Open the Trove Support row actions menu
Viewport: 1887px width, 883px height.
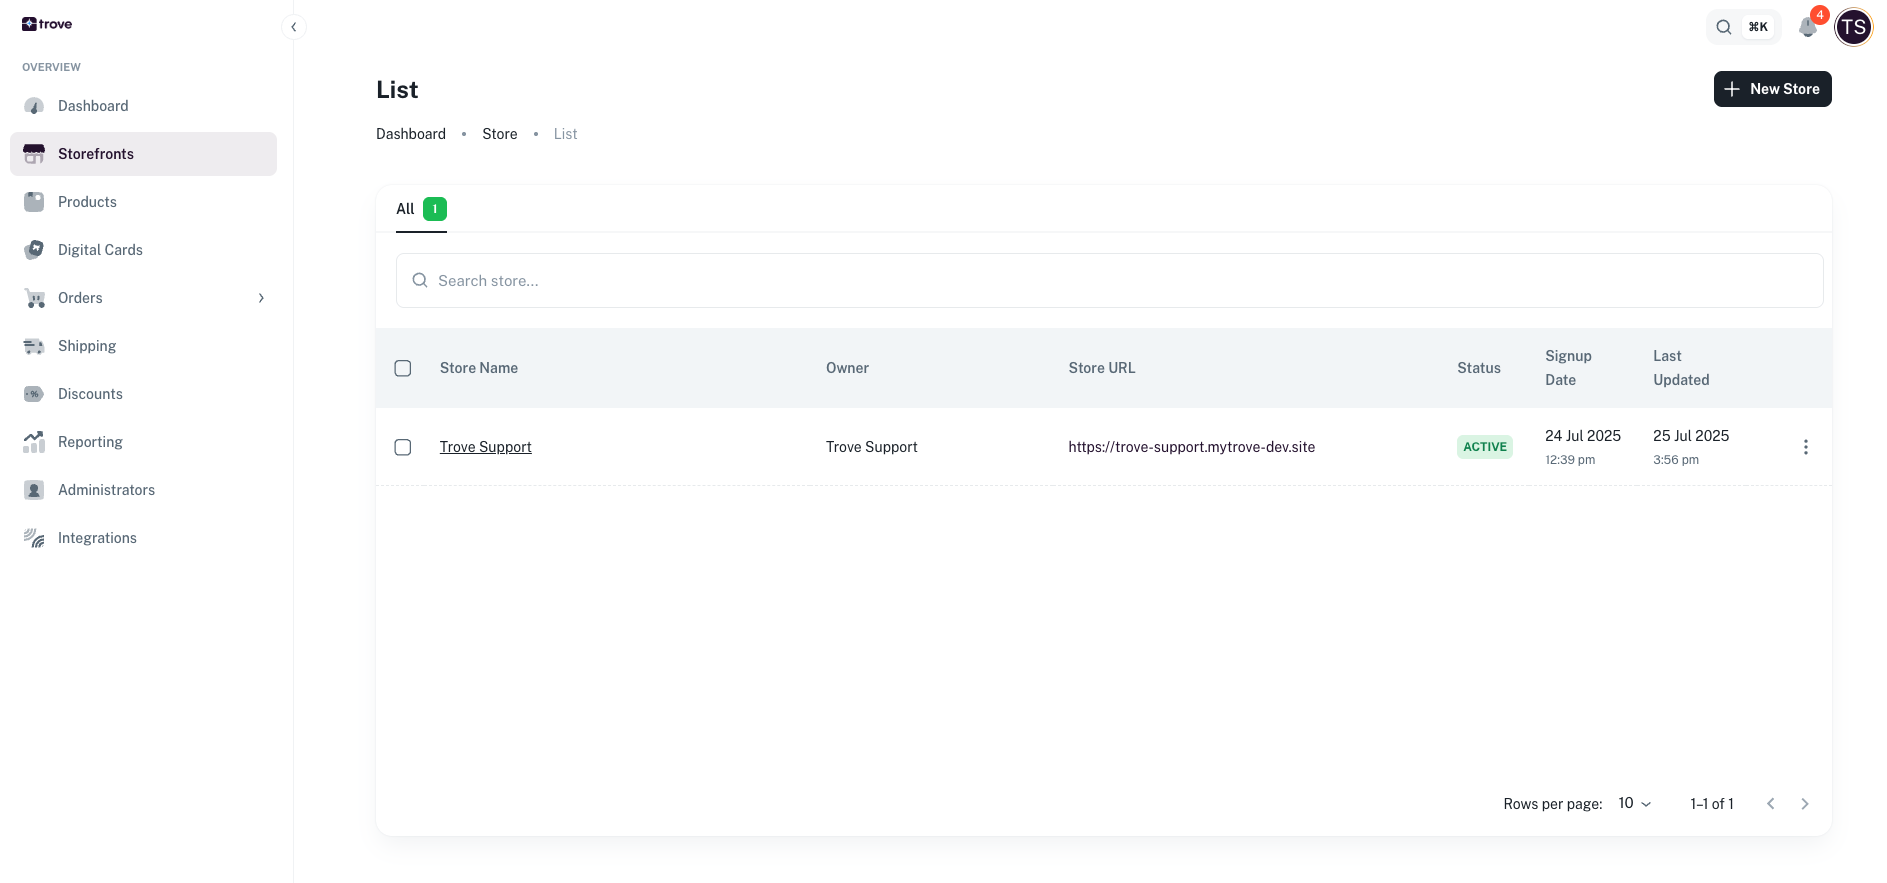pyautogui.click(x=1805, y=447)
